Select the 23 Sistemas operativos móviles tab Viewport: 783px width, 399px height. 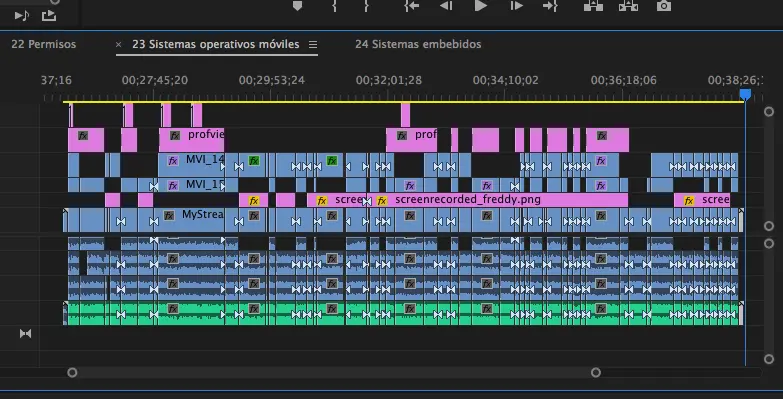click(x=216, y=44)
